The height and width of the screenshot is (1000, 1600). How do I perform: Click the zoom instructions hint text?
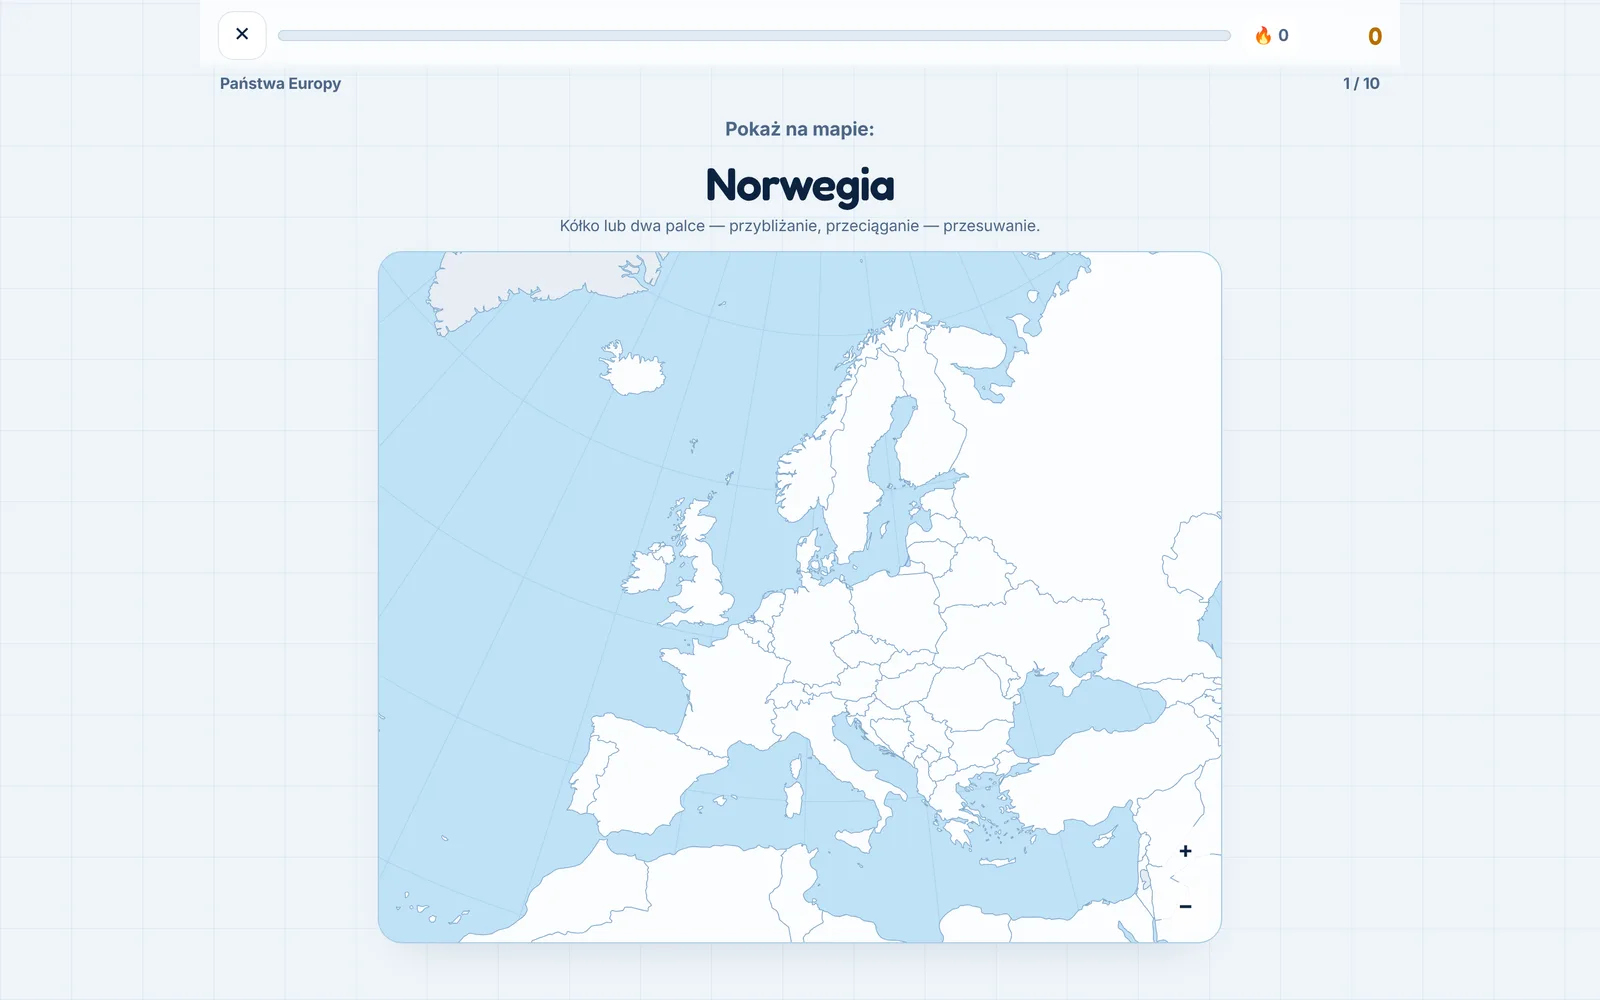coord(800,226)
